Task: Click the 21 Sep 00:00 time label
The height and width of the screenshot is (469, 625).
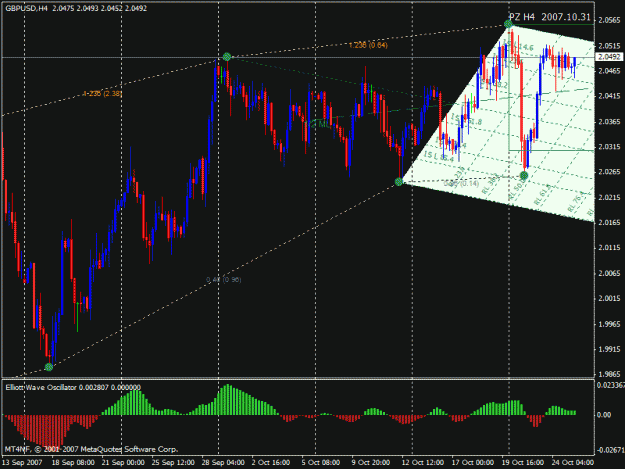Action: pos(123,463)
